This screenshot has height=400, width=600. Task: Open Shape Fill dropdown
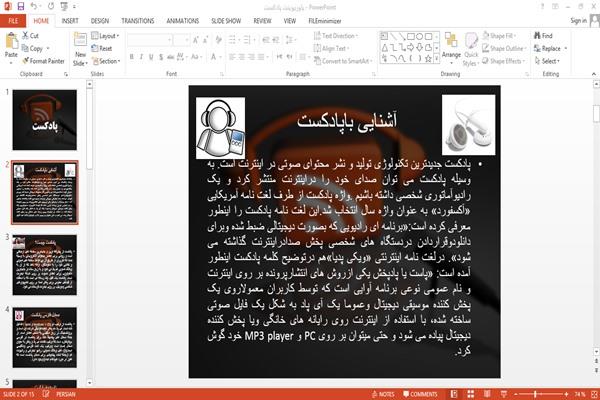(499, 36)
